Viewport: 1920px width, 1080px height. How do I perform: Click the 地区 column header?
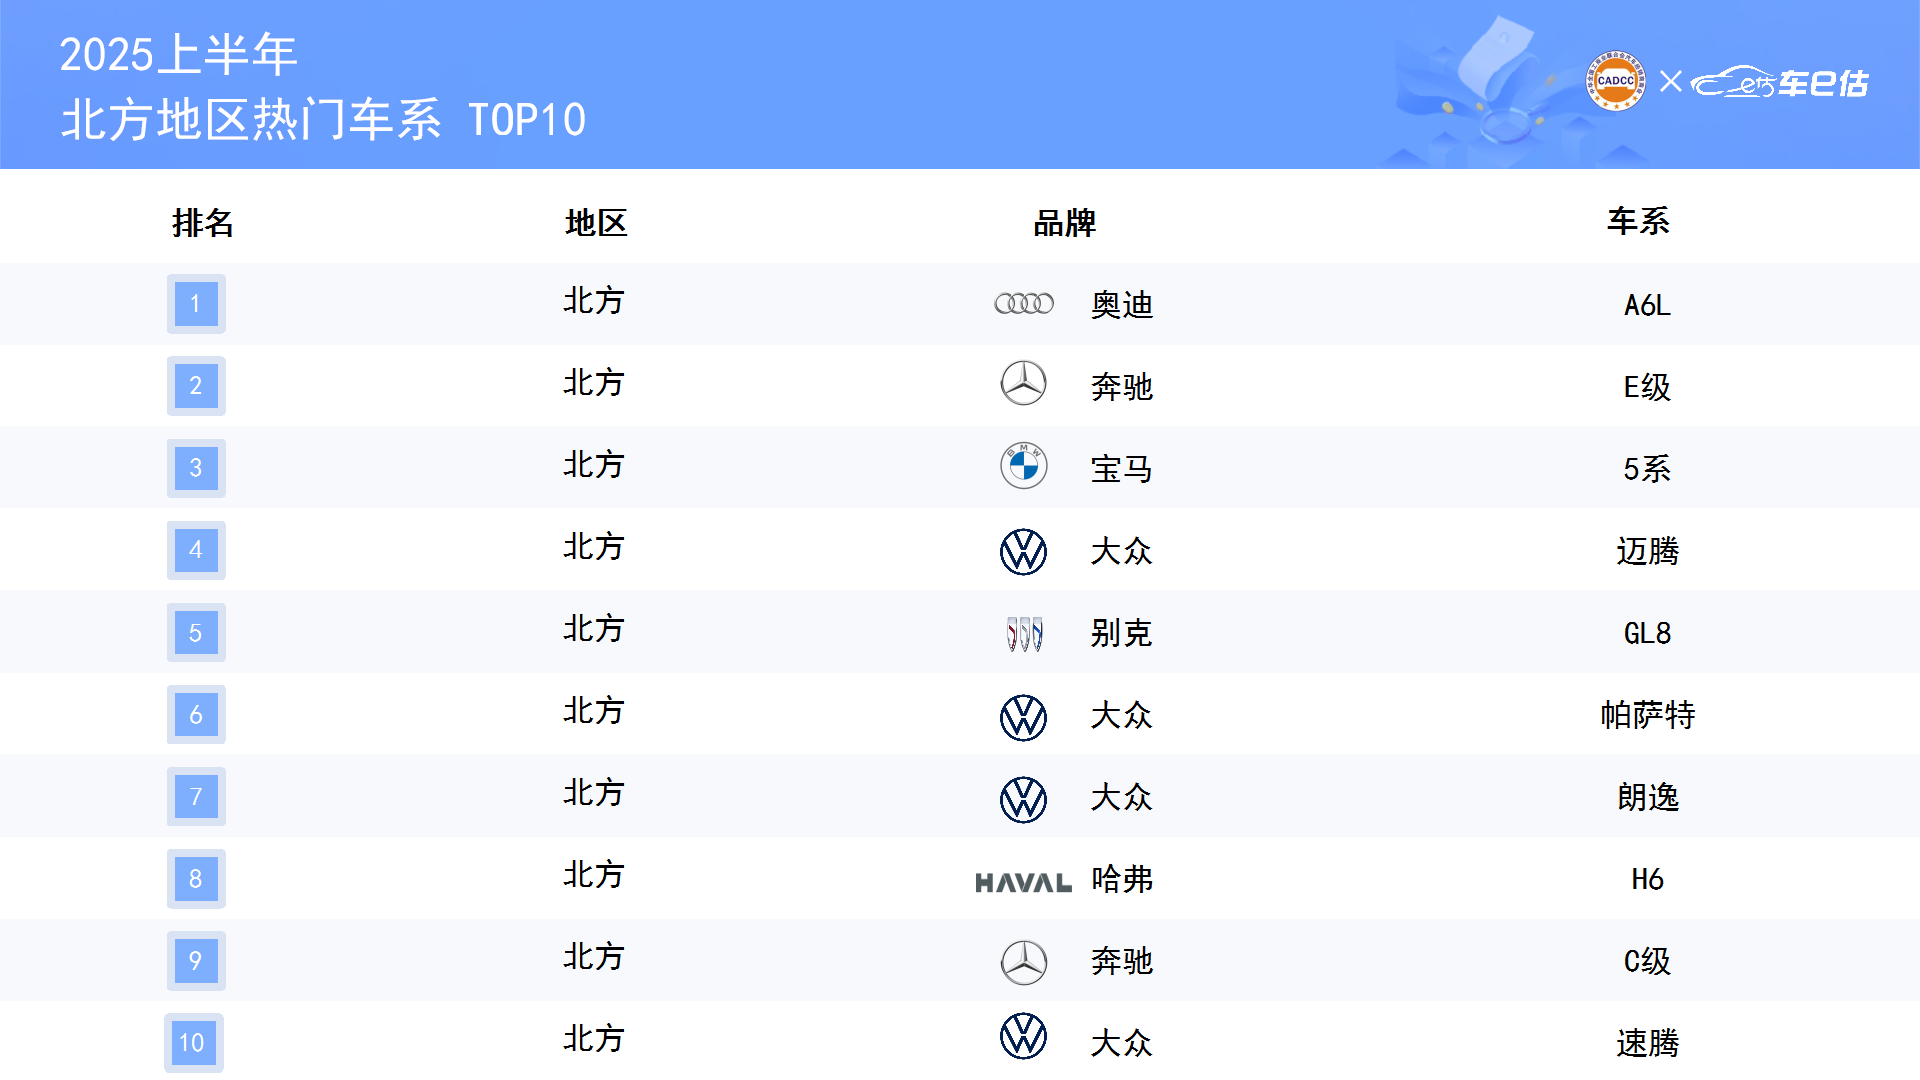point(596,222)
